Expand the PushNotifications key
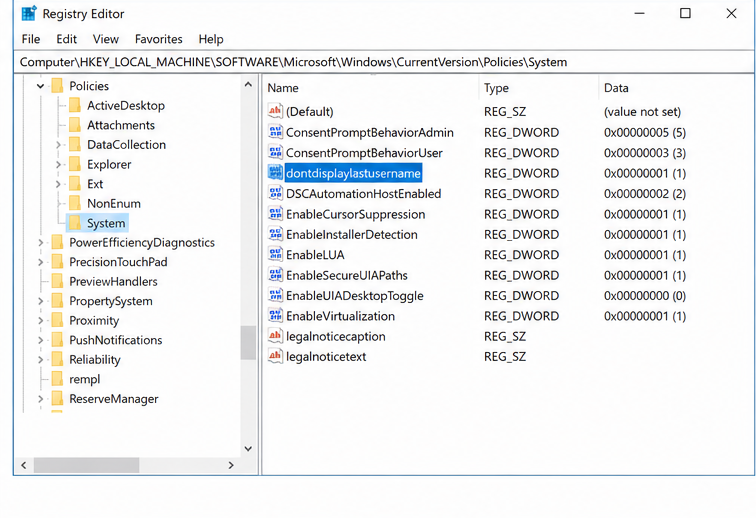The height and width of the screenshot is (518, 756). [x=40, y=341]
